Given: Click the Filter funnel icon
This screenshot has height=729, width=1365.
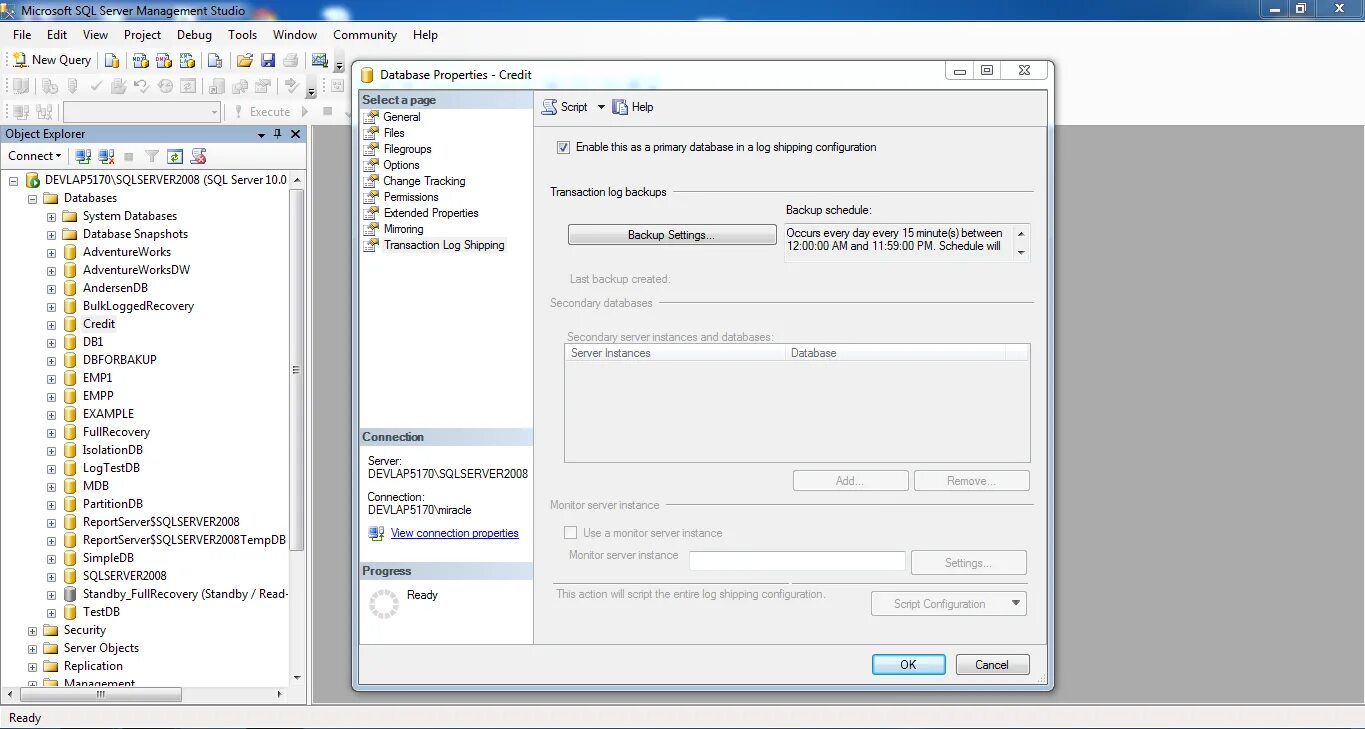Looking at the screenshot, I should click(x=152, y=156).
